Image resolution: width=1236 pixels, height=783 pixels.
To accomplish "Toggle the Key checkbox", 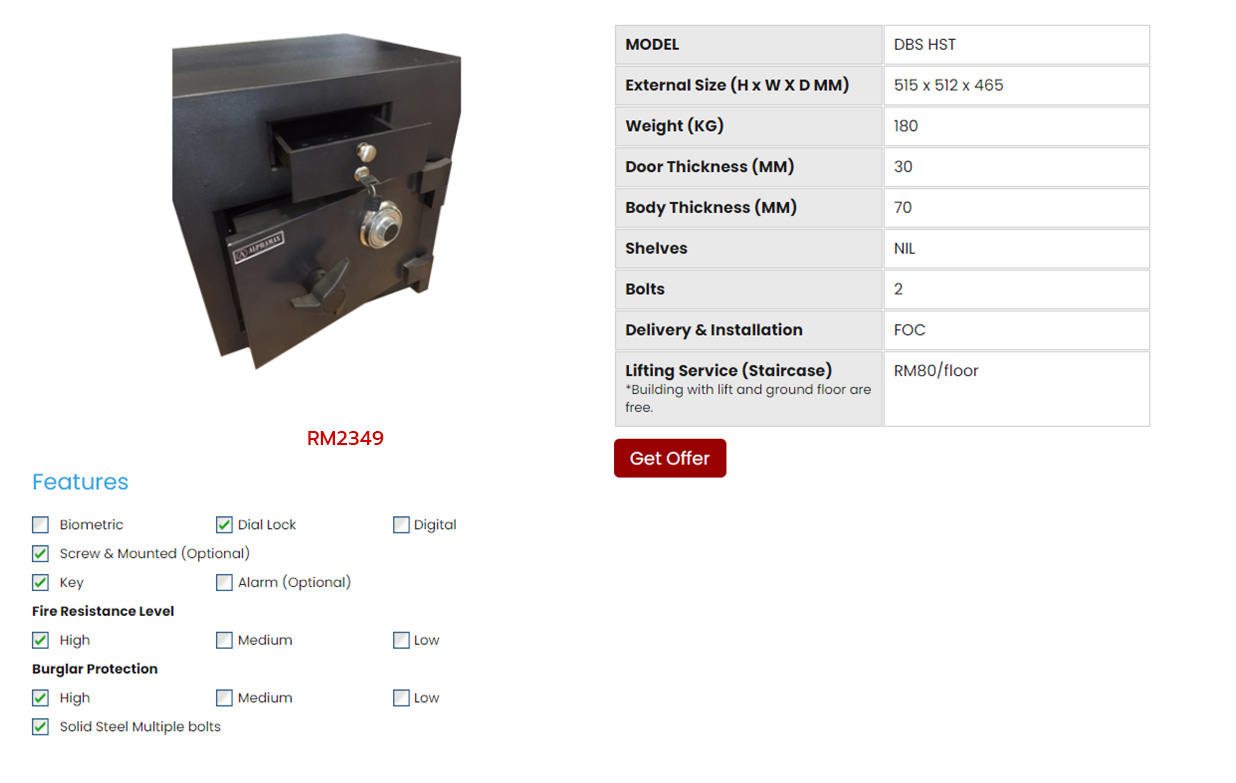I will [x=40, y=583].
